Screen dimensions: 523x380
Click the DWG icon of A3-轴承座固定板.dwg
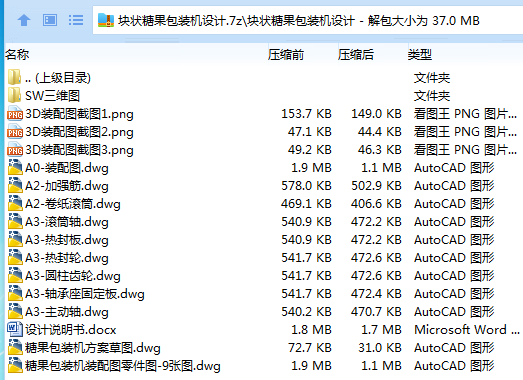pos(15,293)
